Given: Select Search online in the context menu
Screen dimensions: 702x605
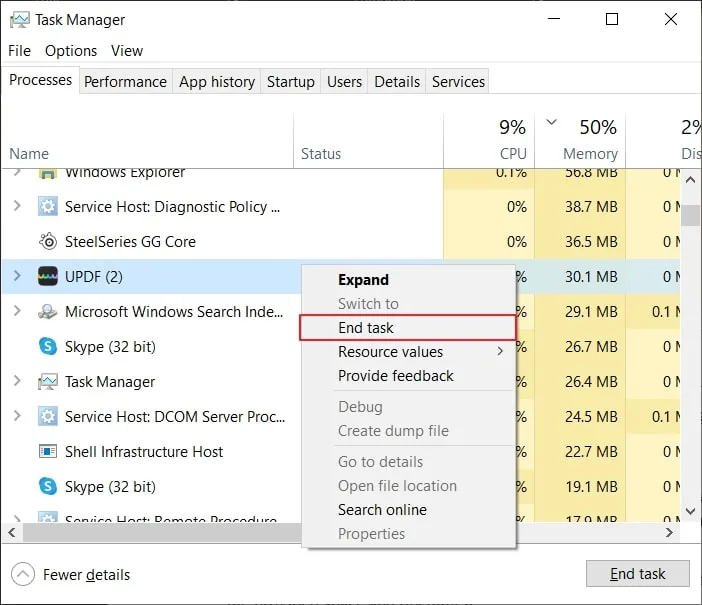Looking at the screenshot, I should point(382,510).
